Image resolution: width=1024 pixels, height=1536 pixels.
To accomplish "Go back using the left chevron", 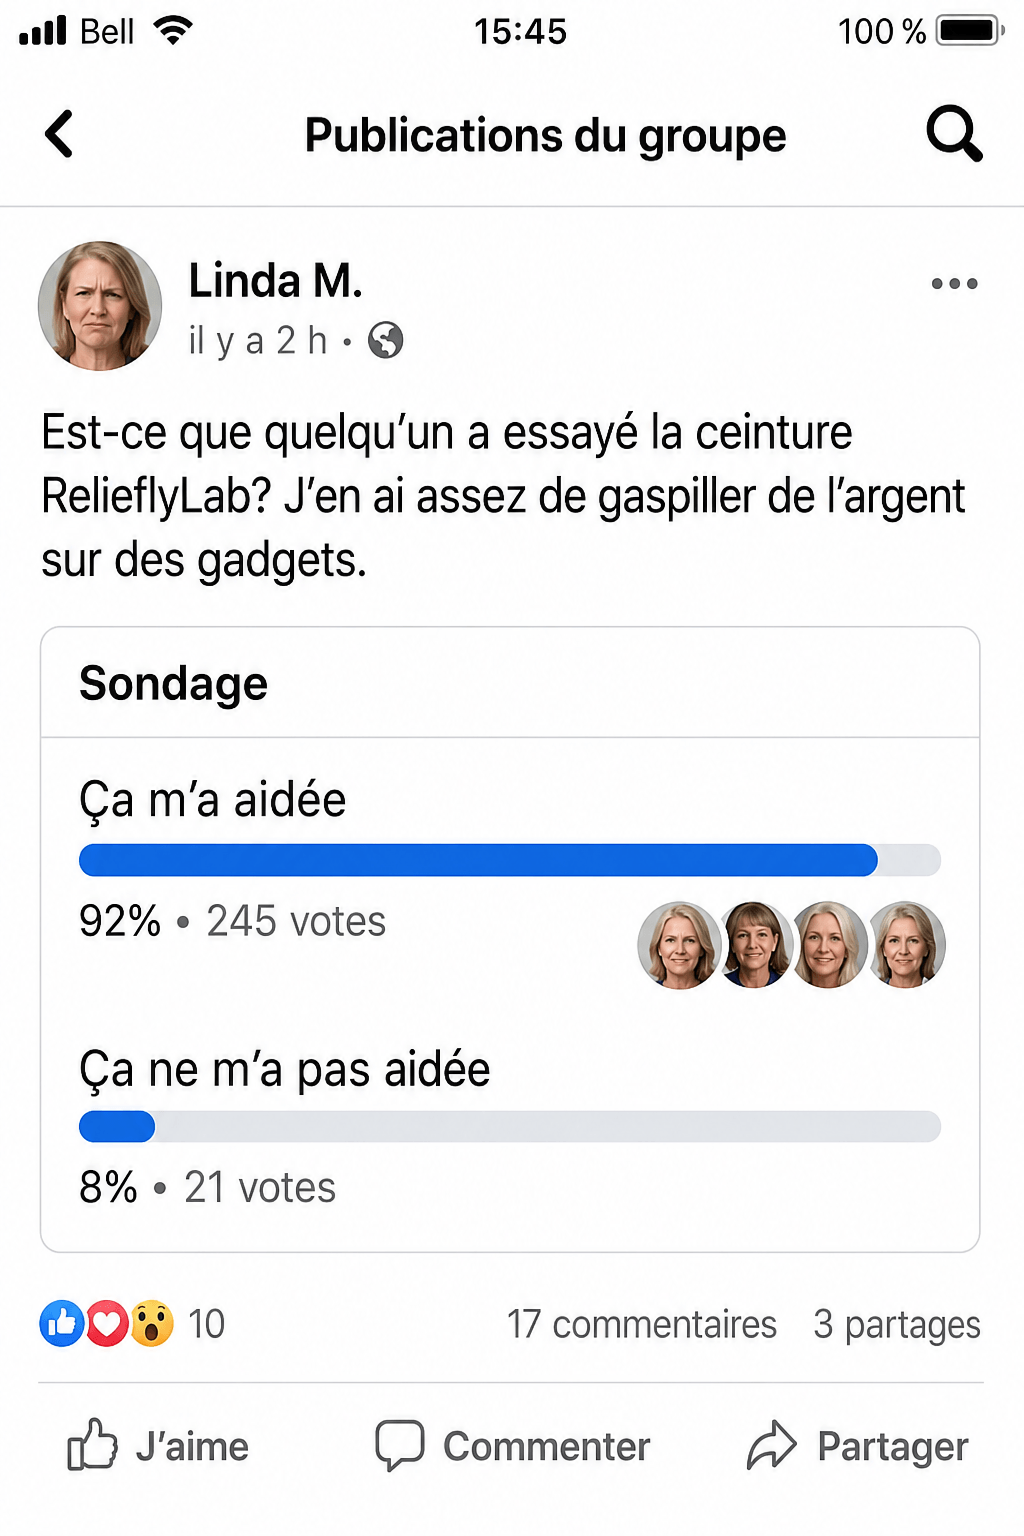I will click(x=60, y=134).
